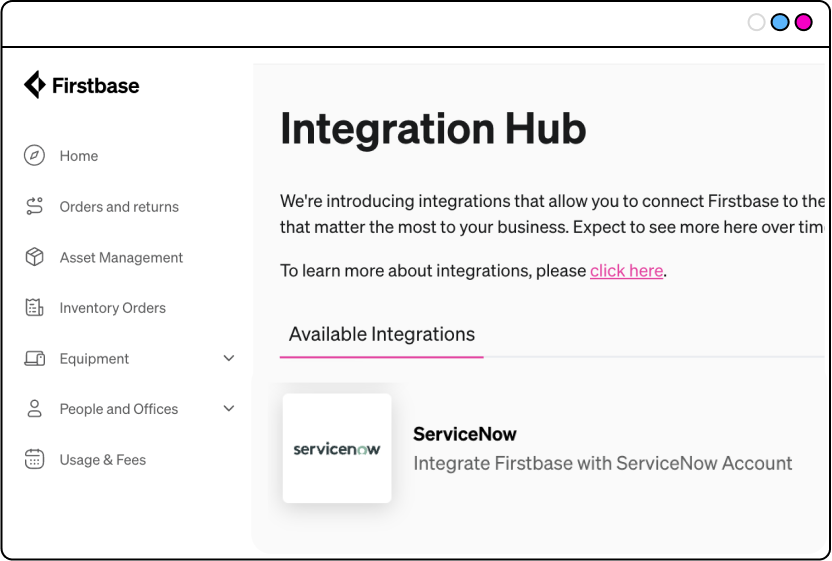Click the Asset Management box icon

(x=34, y=257)
